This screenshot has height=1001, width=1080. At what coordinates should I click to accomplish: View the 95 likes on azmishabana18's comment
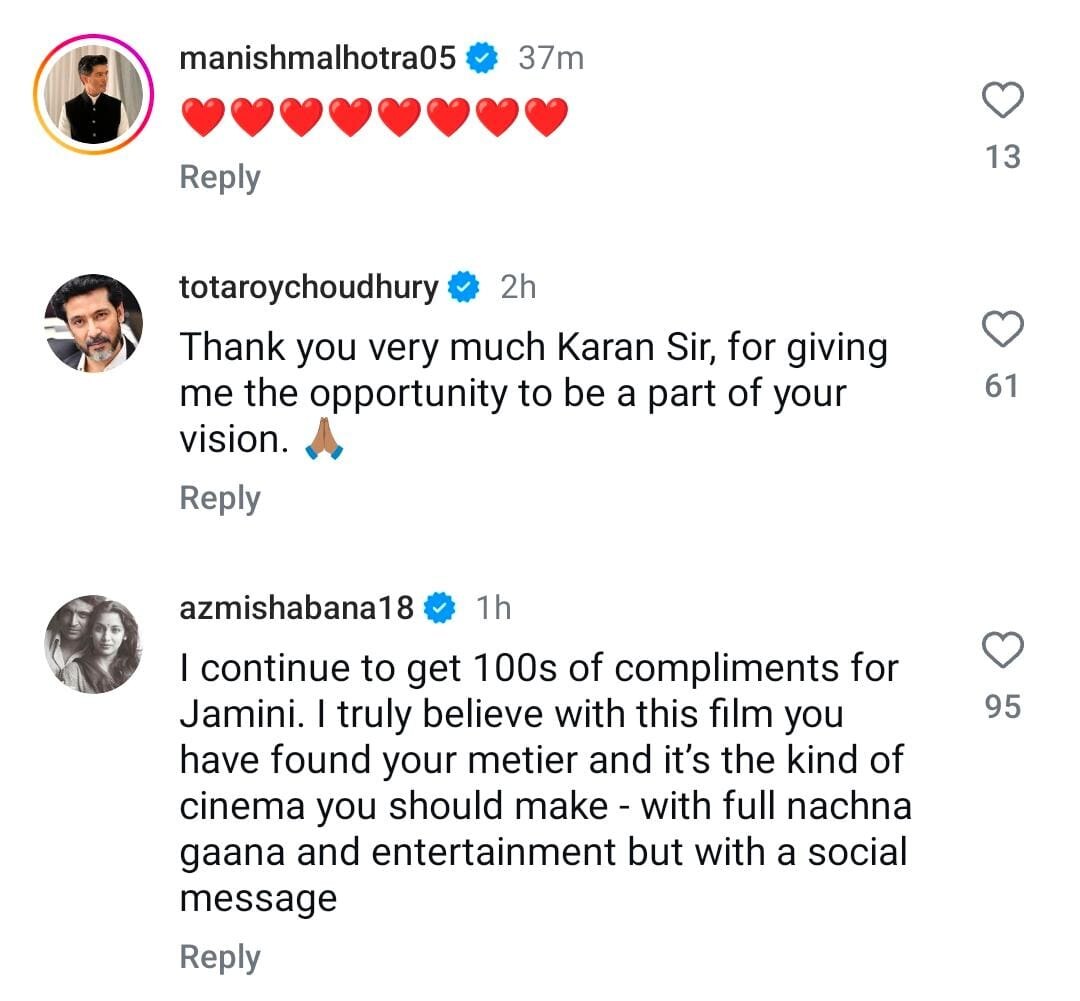click(x=1002, y=707)
